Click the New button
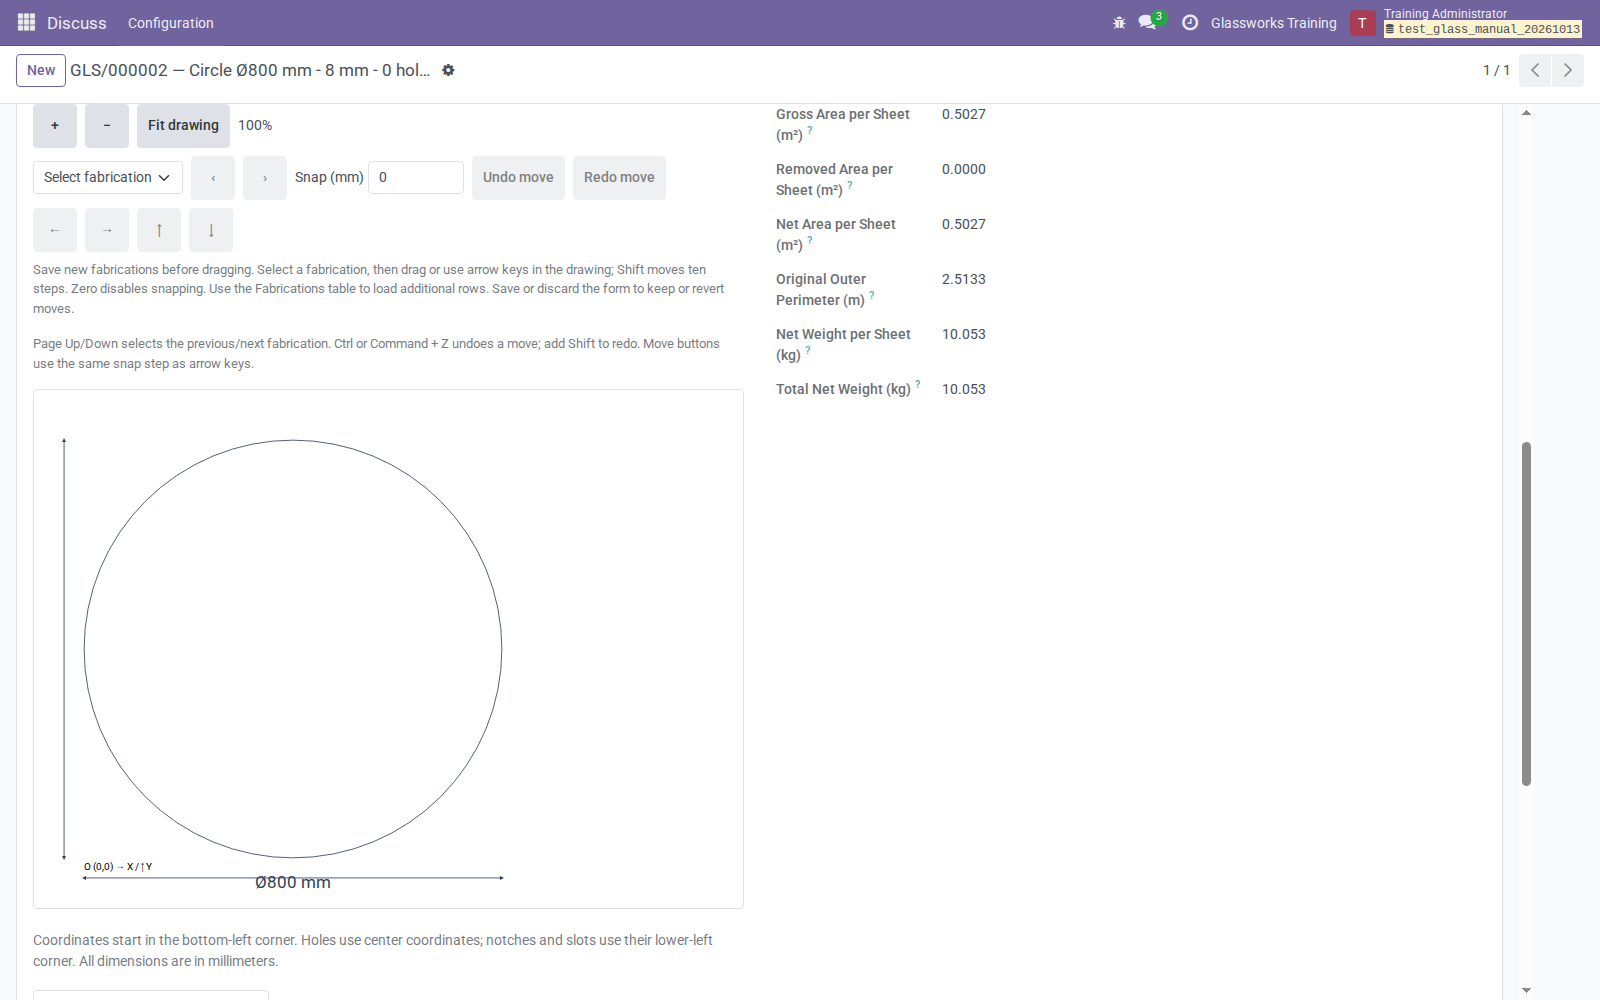 click(x=41, y=70)
